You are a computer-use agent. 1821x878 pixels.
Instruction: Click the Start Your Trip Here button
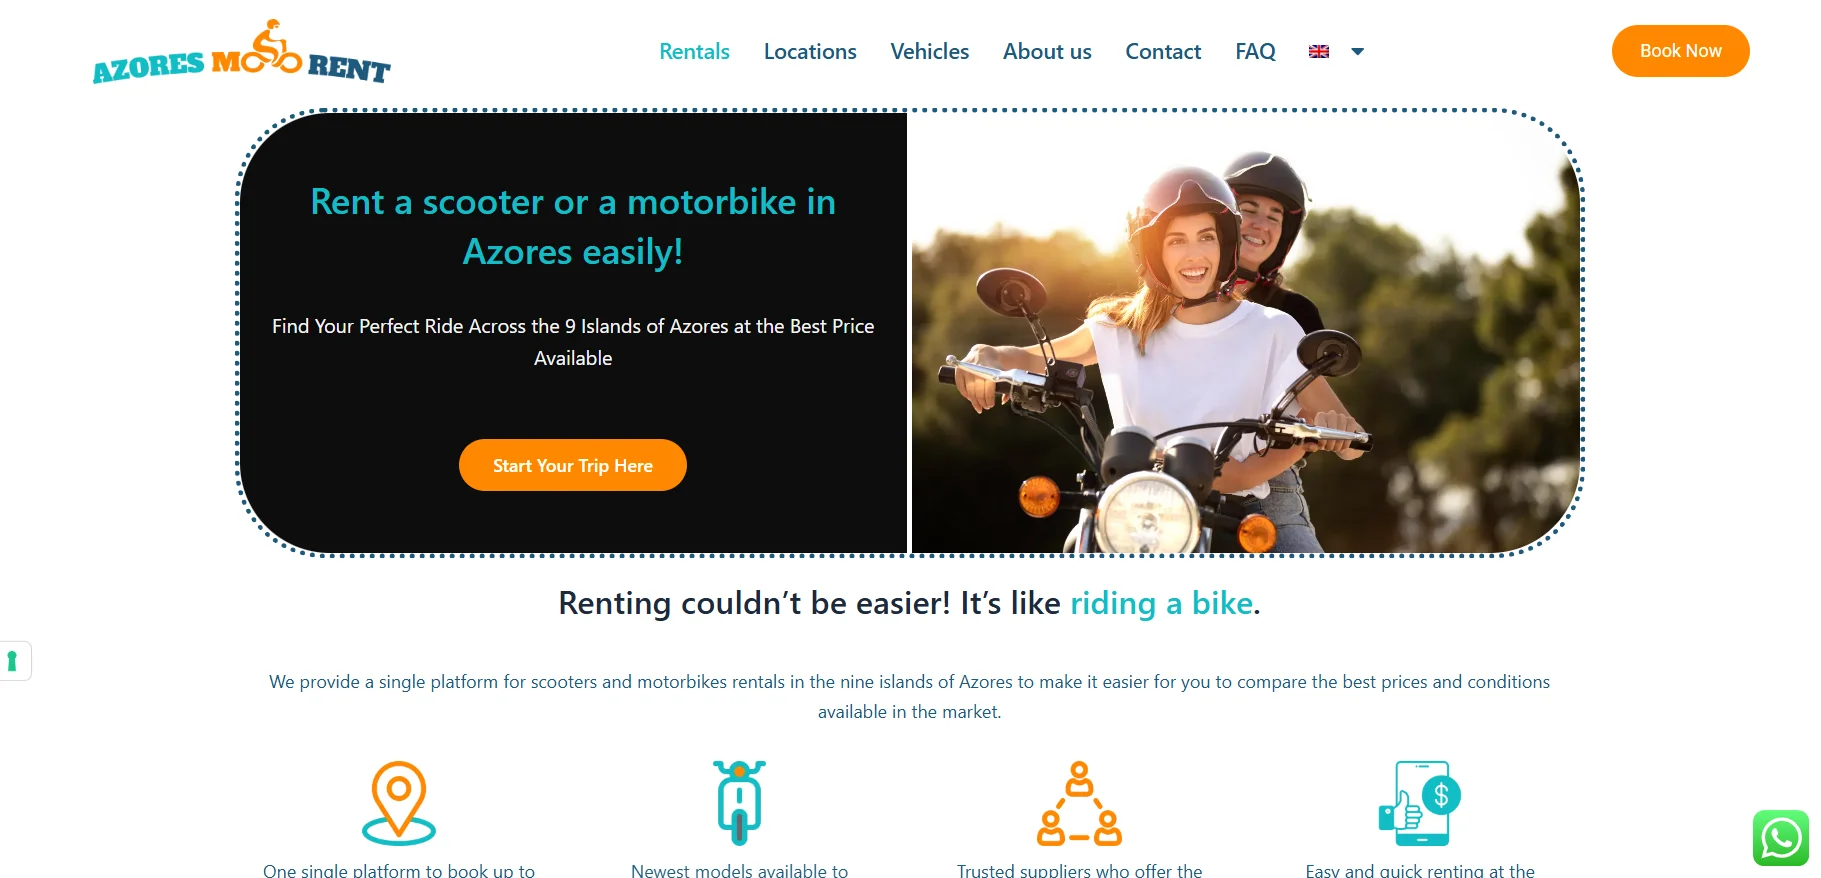coord(573,465)
